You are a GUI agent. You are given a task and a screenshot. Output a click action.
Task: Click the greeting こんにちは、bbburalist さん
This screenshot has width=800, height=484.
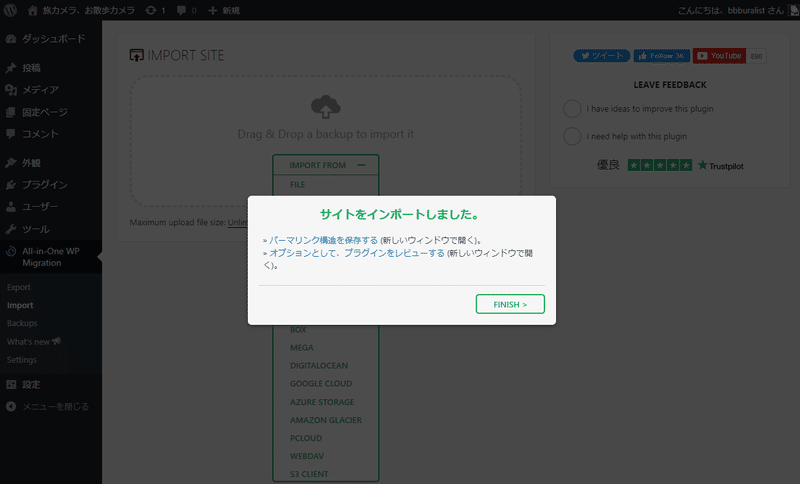pyautogui.click(x=731, y=10)
